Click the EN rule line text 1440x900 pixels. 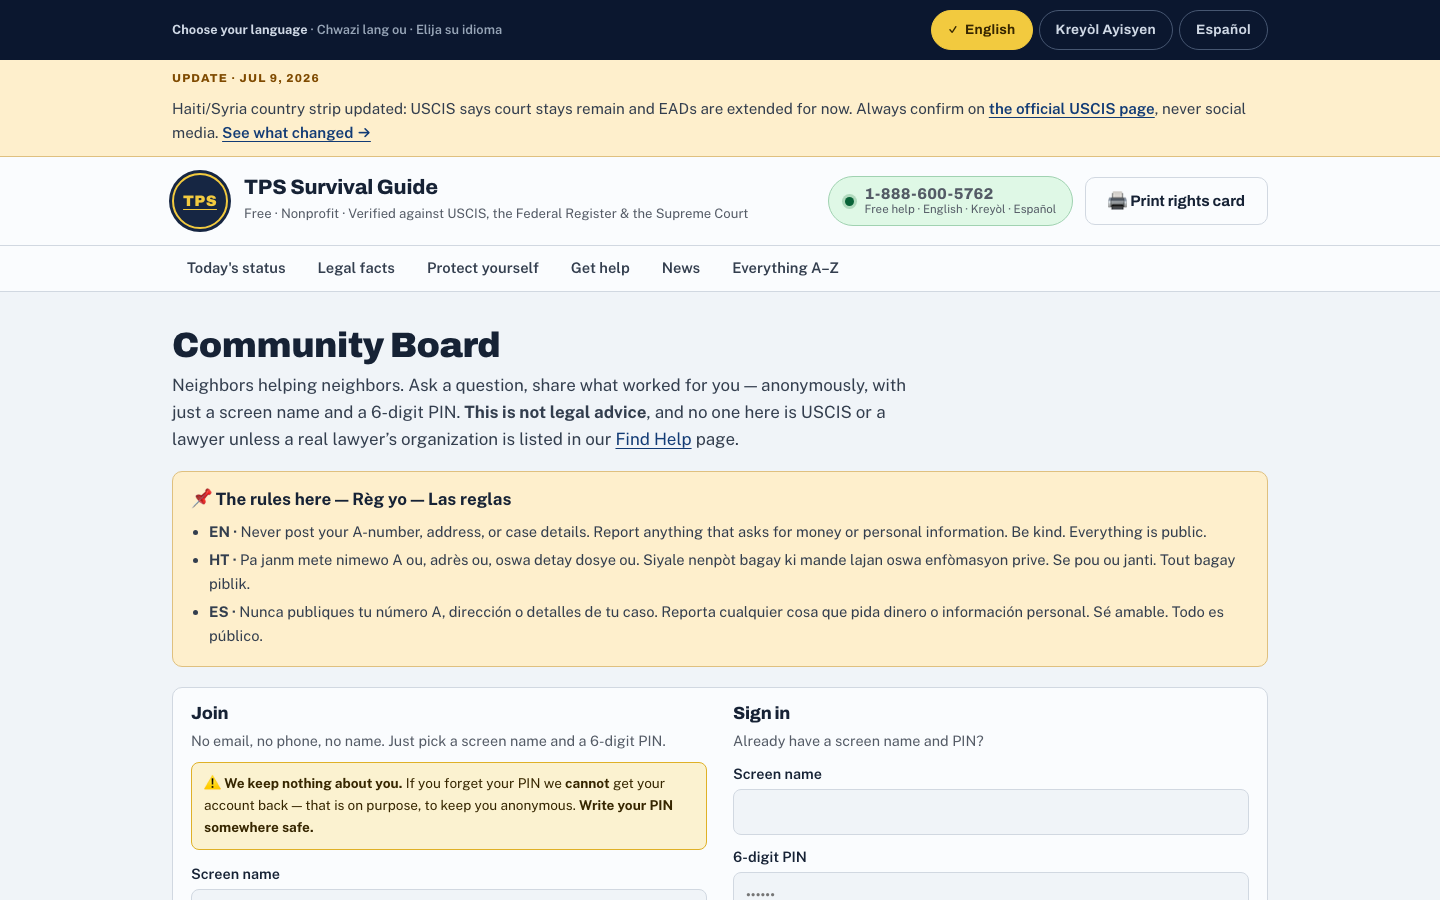click(x=708, y=532)
